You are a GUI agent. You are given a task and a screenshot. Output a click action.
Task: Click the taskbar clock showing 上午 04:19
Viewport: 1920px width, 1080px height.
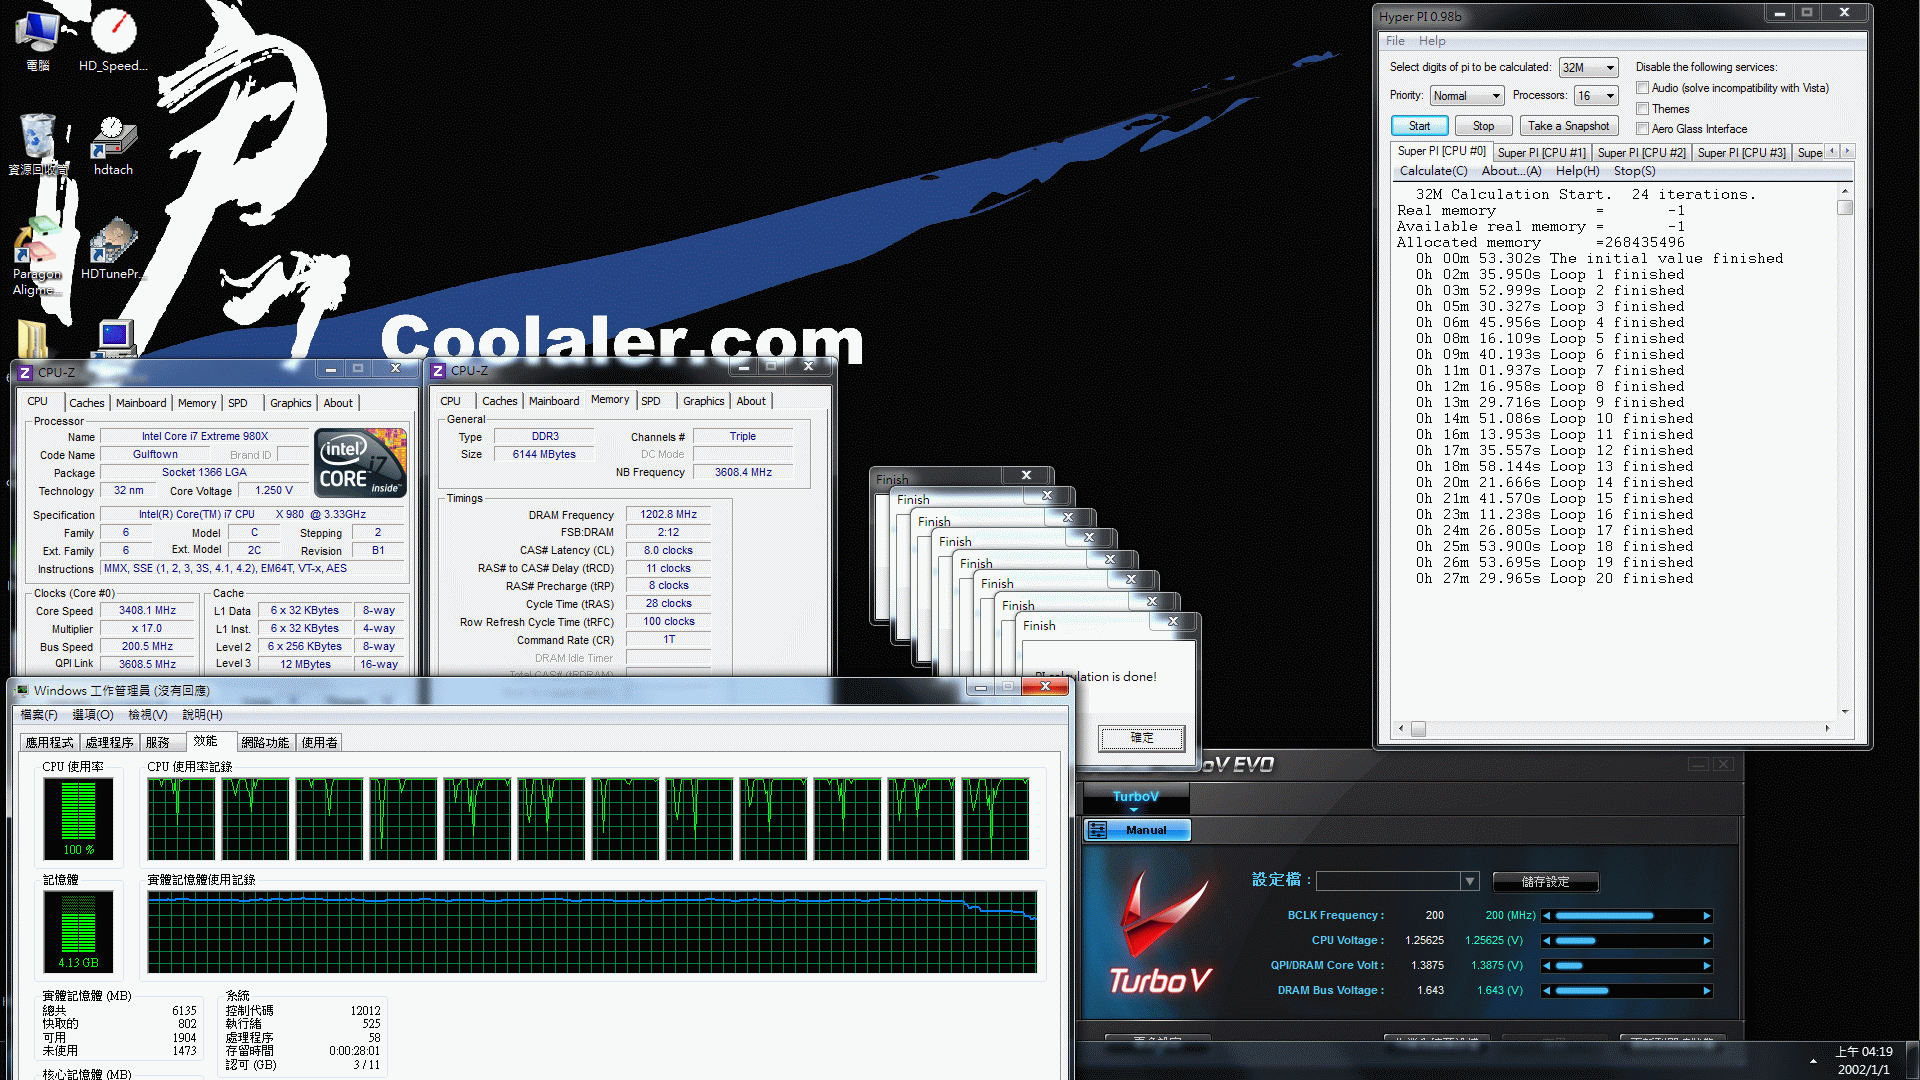(x=1864, y=1060)
